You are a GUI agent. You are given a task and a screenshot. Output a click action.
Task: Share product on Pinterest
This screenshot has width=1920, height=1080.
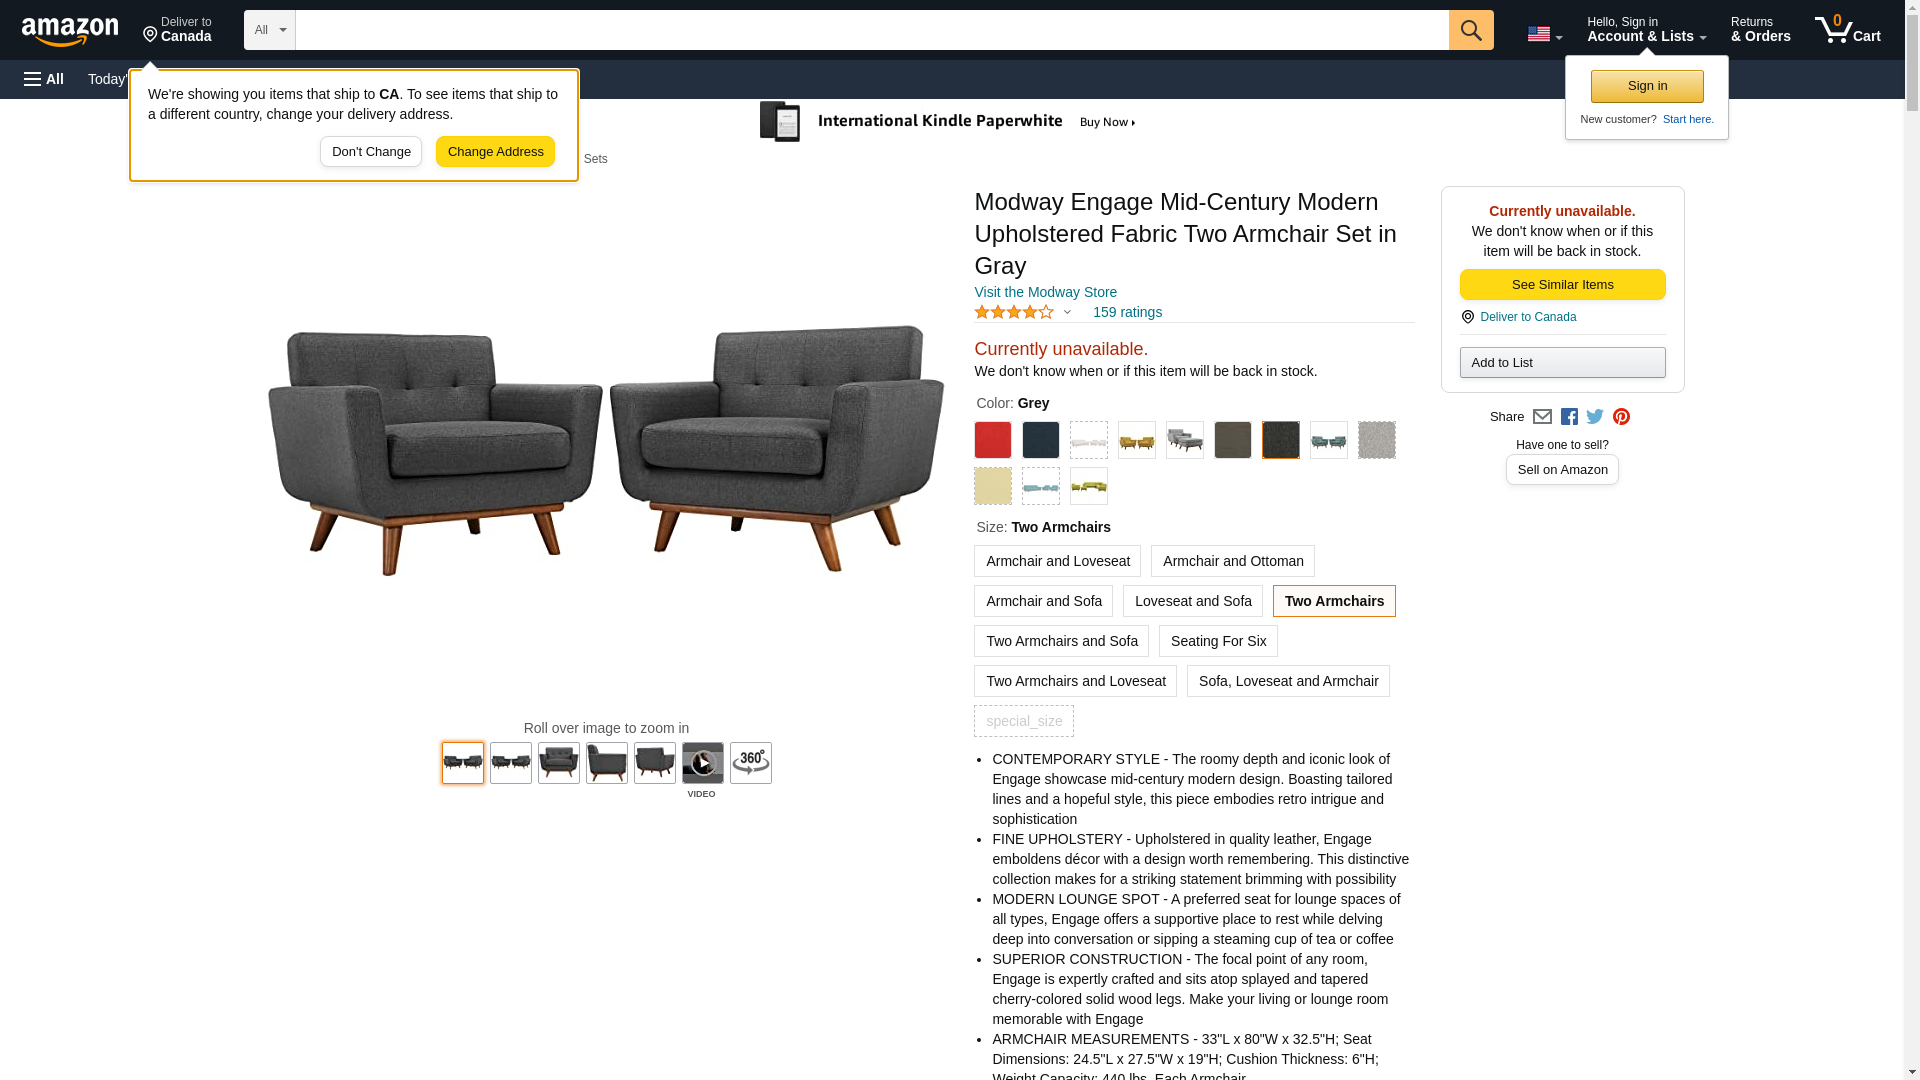(x=1621, y=417)
